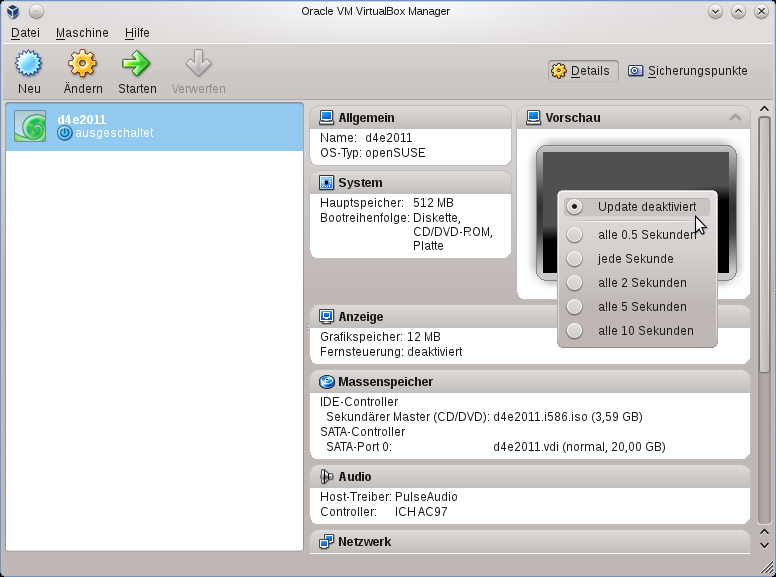776x577 pixels.
Task: Click the Audio speaker icon
Action: pos(326,476)
